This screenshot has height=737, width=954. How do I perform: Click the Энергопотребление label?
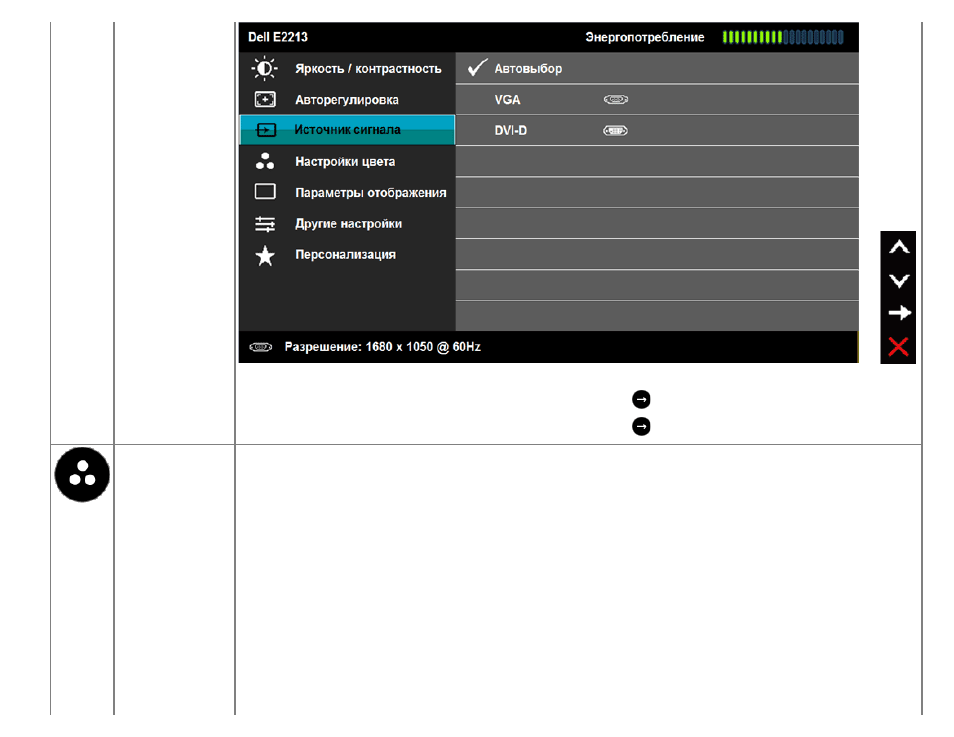tap(645, 37)
